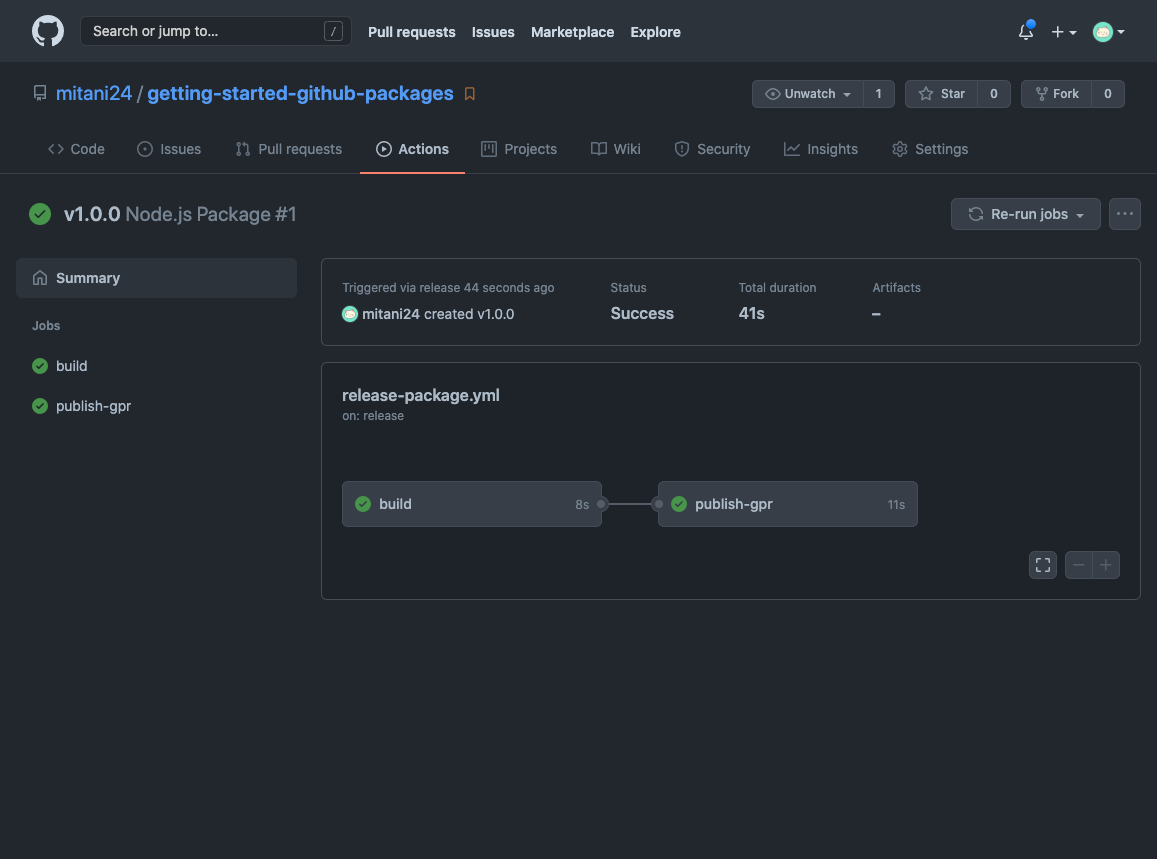Open the repository Settings tab
The width and height of the screenshot is (1157, 859).
coord(930,149)
